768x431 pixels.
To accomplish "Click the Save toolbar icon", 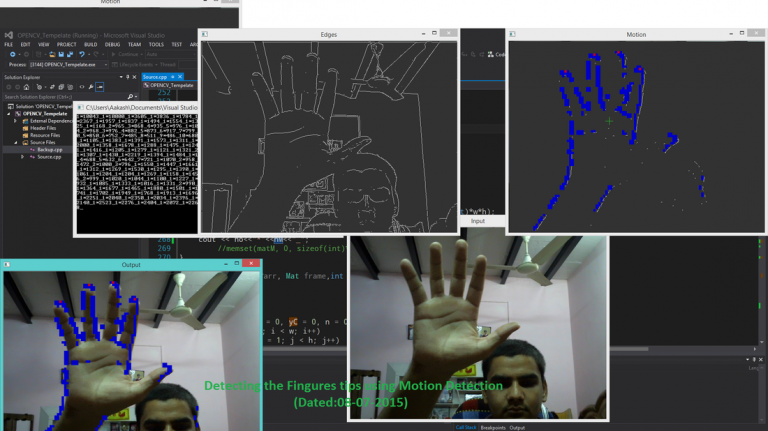I will (x=61, y=54).
